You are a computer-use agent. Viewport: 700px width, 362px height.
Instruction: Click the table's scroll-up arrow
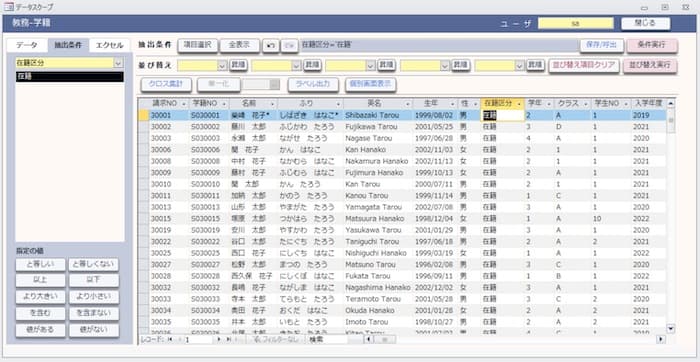pos(671,103)
